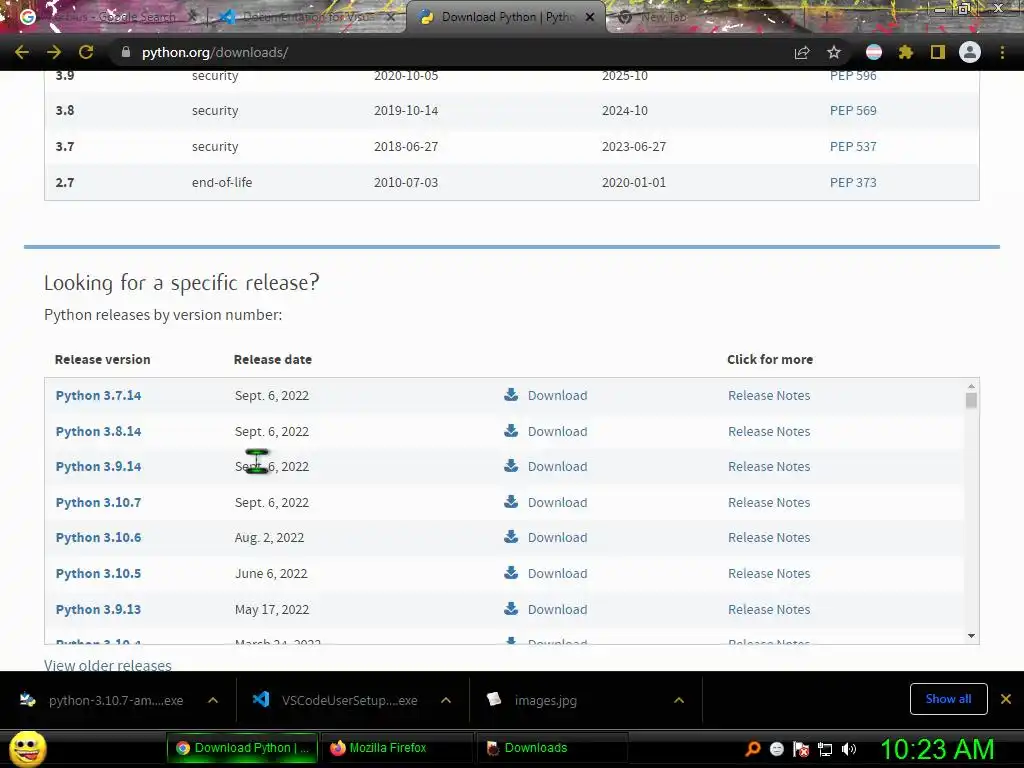Screen dimensions: 1024x768
Task: Open Release Notes for Python 3.10.6
Action: click(x=769, y=537)
